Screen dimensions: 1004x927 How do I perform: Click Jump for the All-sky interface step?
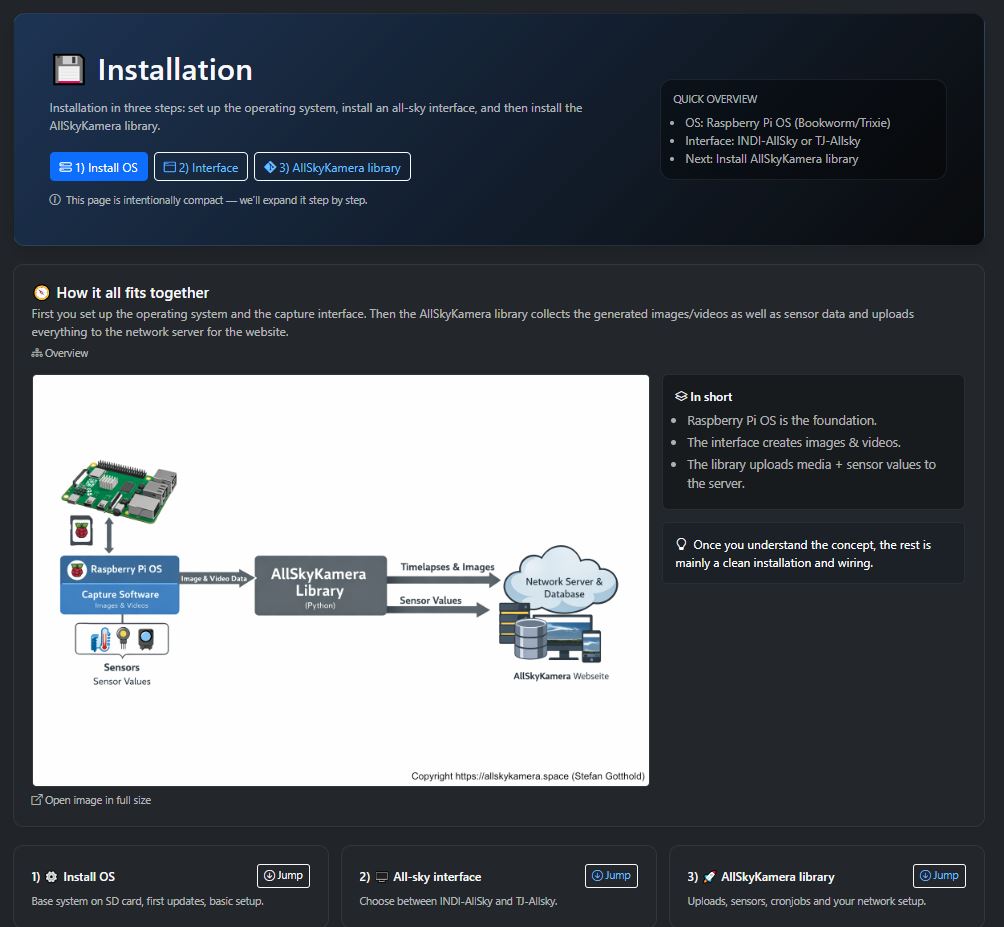click(x=611, y=875)
